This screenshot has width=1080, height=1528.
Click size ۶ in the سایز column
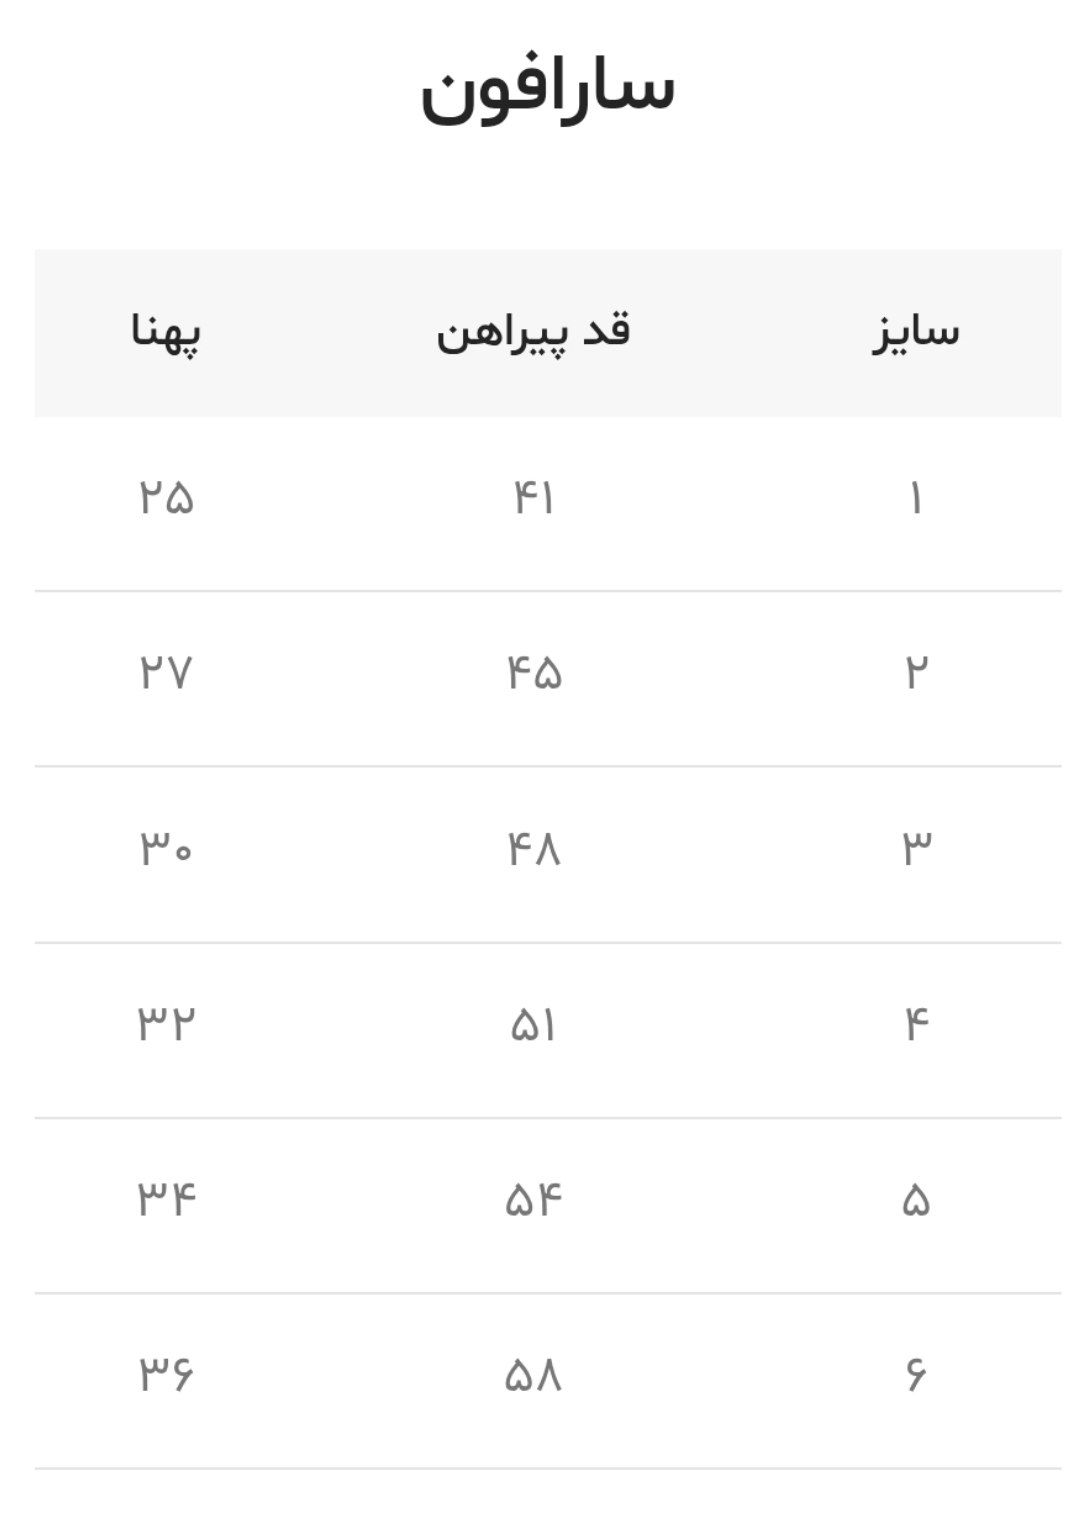pyautogui.click(x=915, y=1376)
